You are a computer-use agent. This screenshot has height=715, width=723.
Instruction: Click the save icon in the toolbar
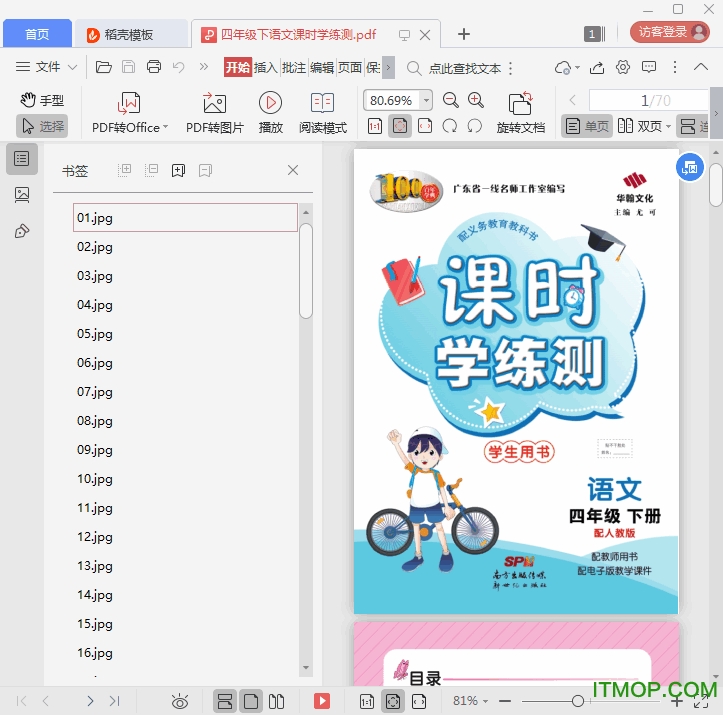(128, 68)
